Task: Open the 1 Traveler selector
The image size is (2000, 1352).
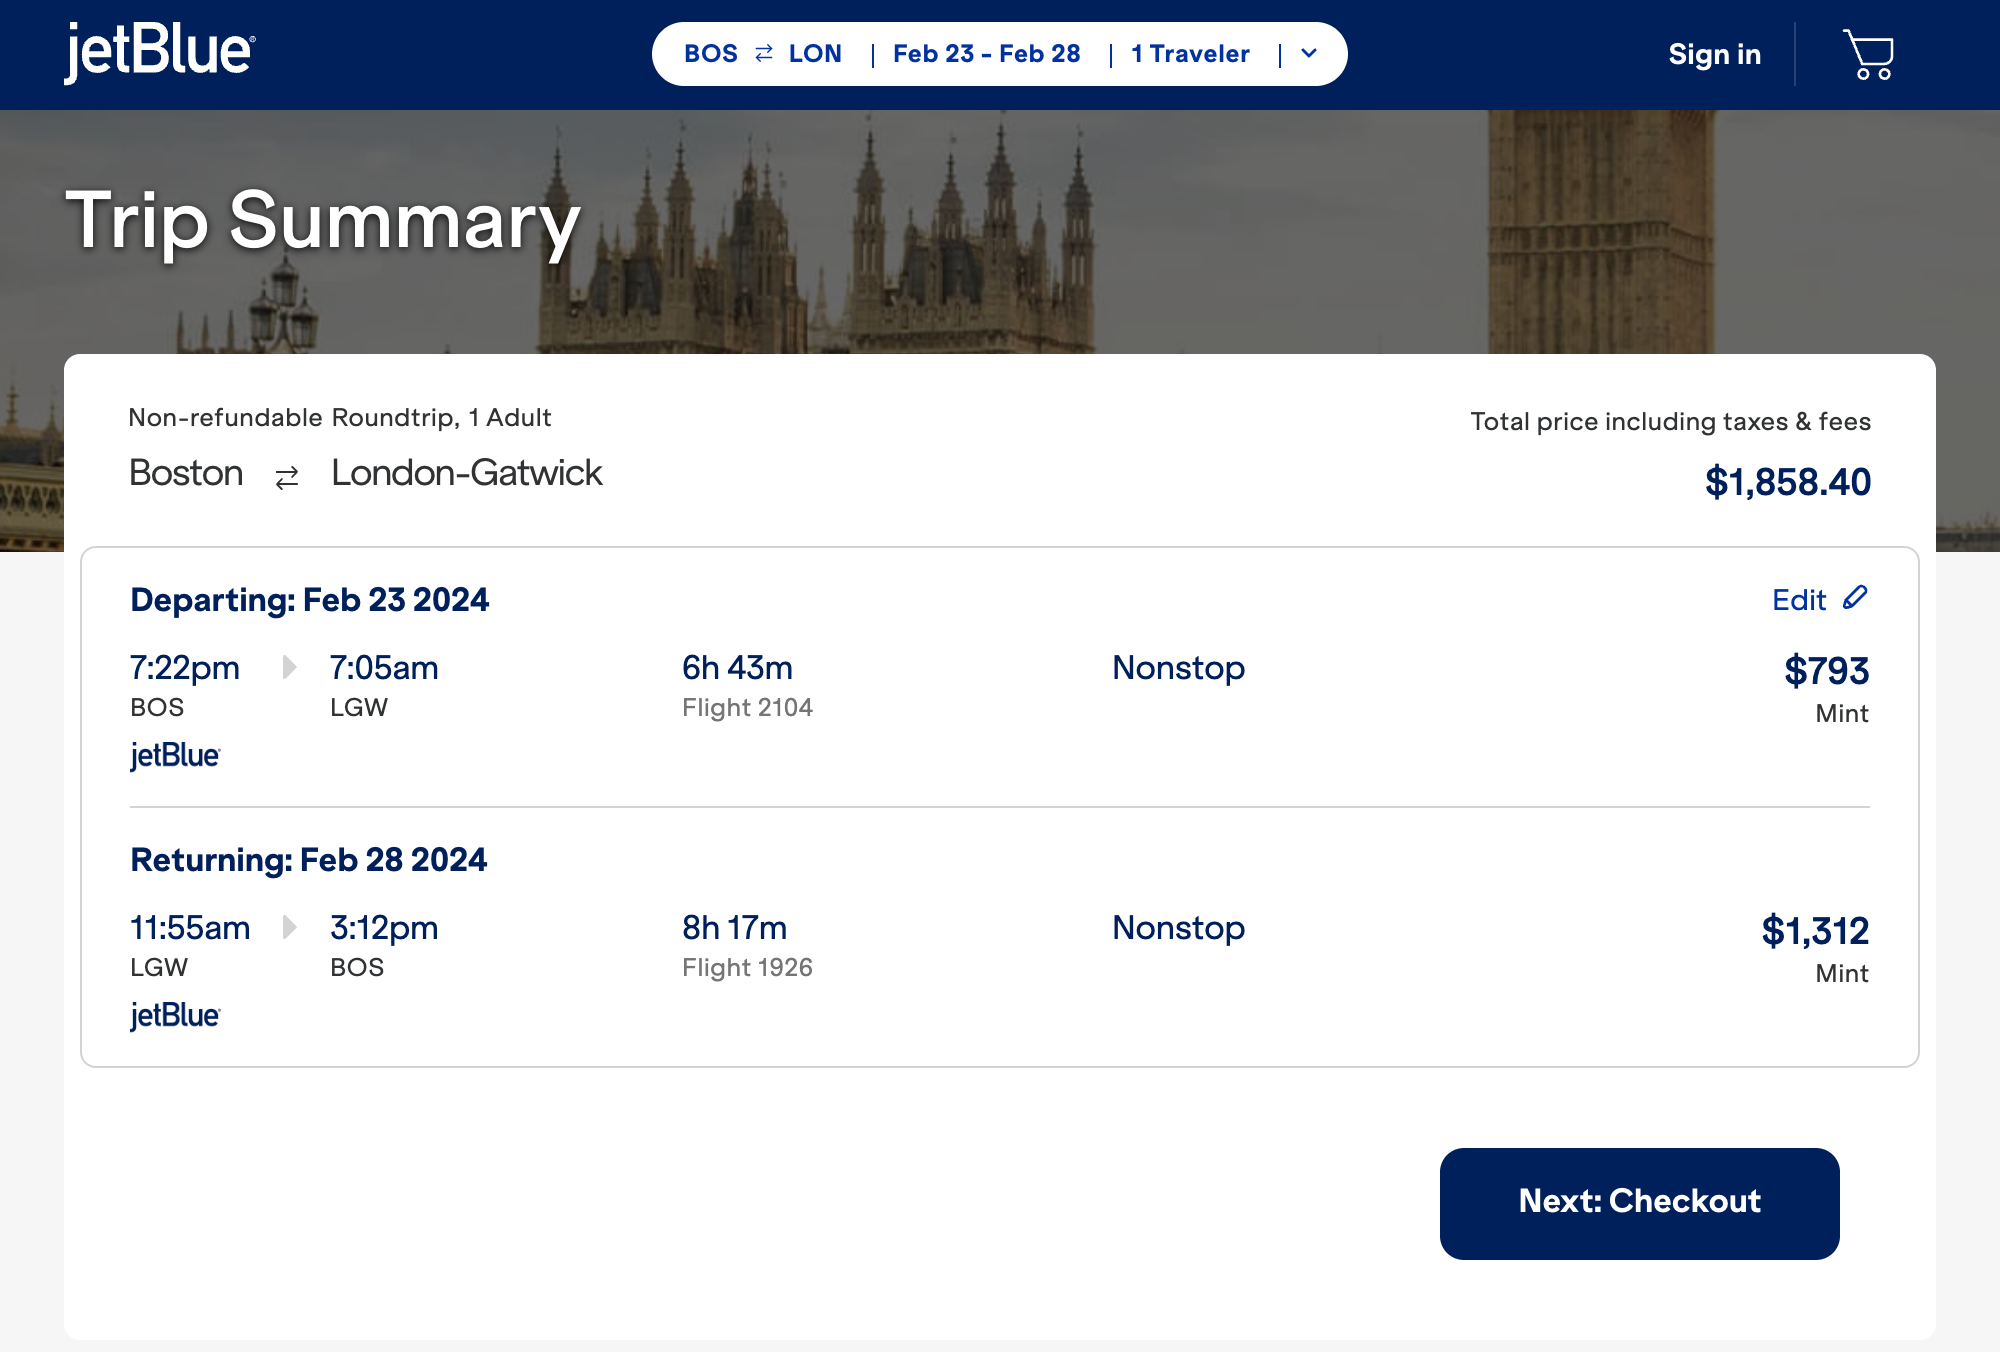Action: [1190, 54]
